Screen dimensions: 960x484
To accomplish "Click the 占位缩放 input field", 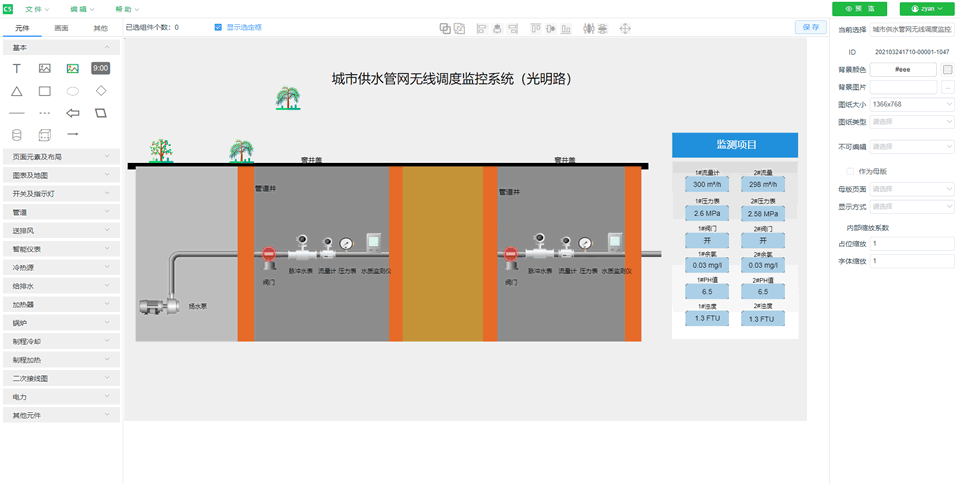I will coord(912,244).
